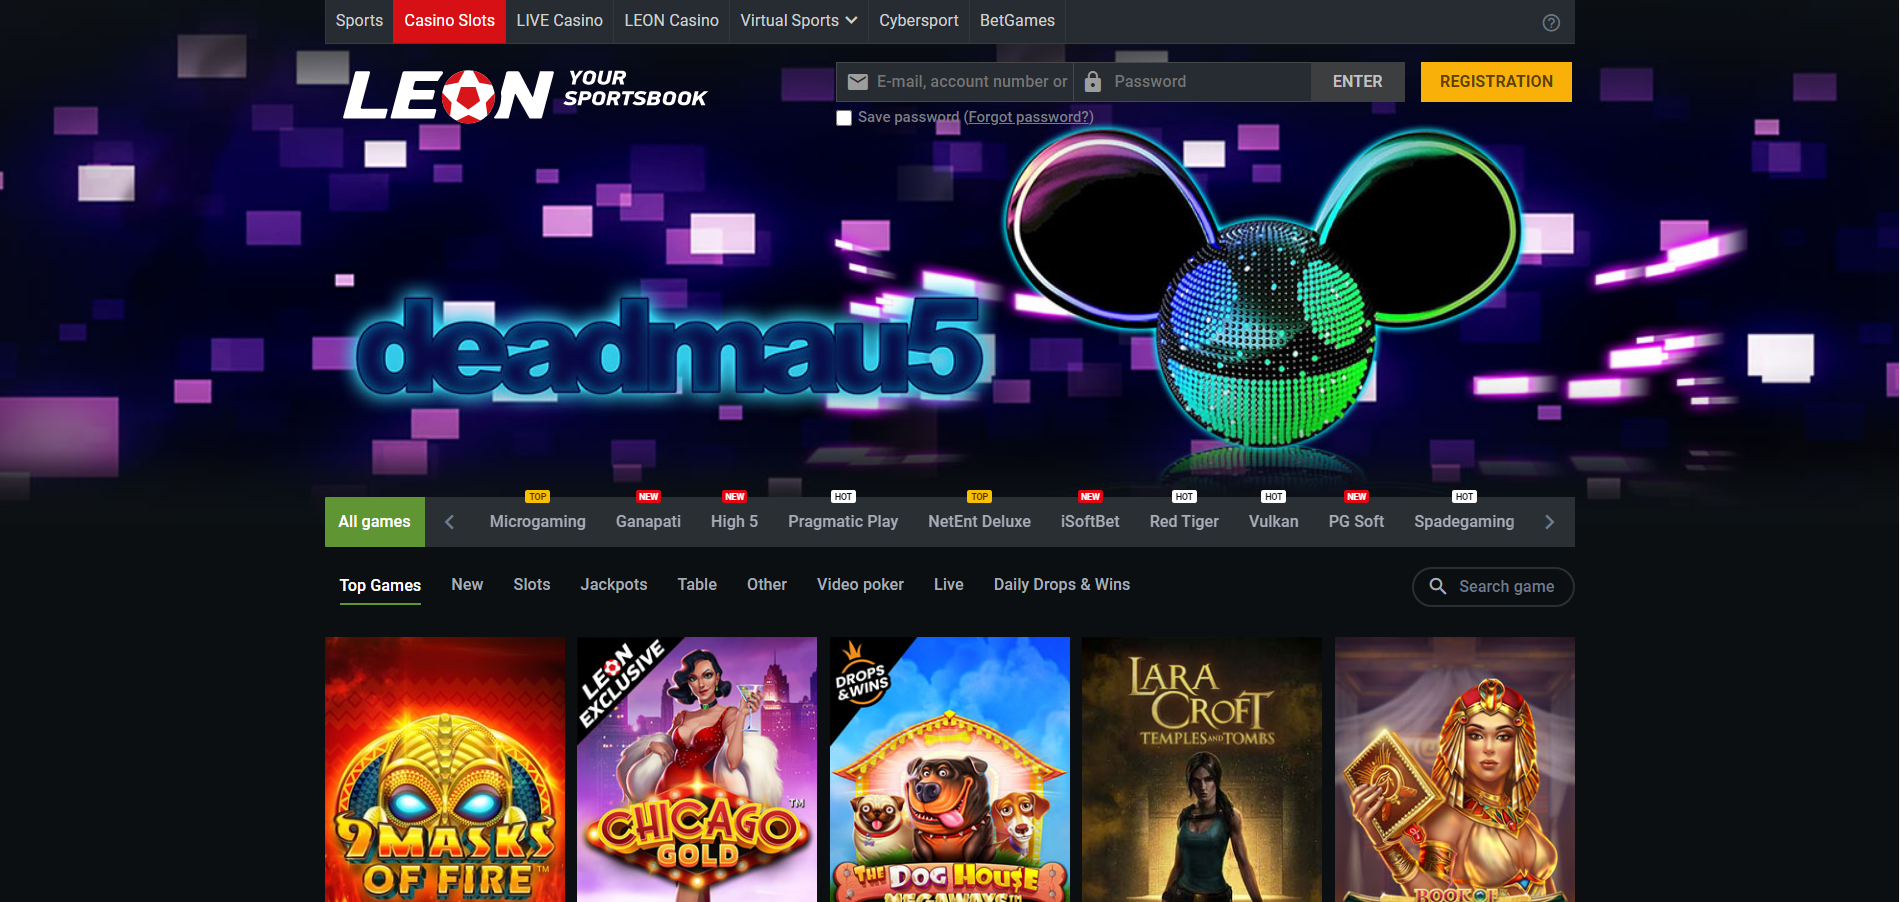
Task: Select the Casino Slots tab
Action: click(x=449, y=21)
